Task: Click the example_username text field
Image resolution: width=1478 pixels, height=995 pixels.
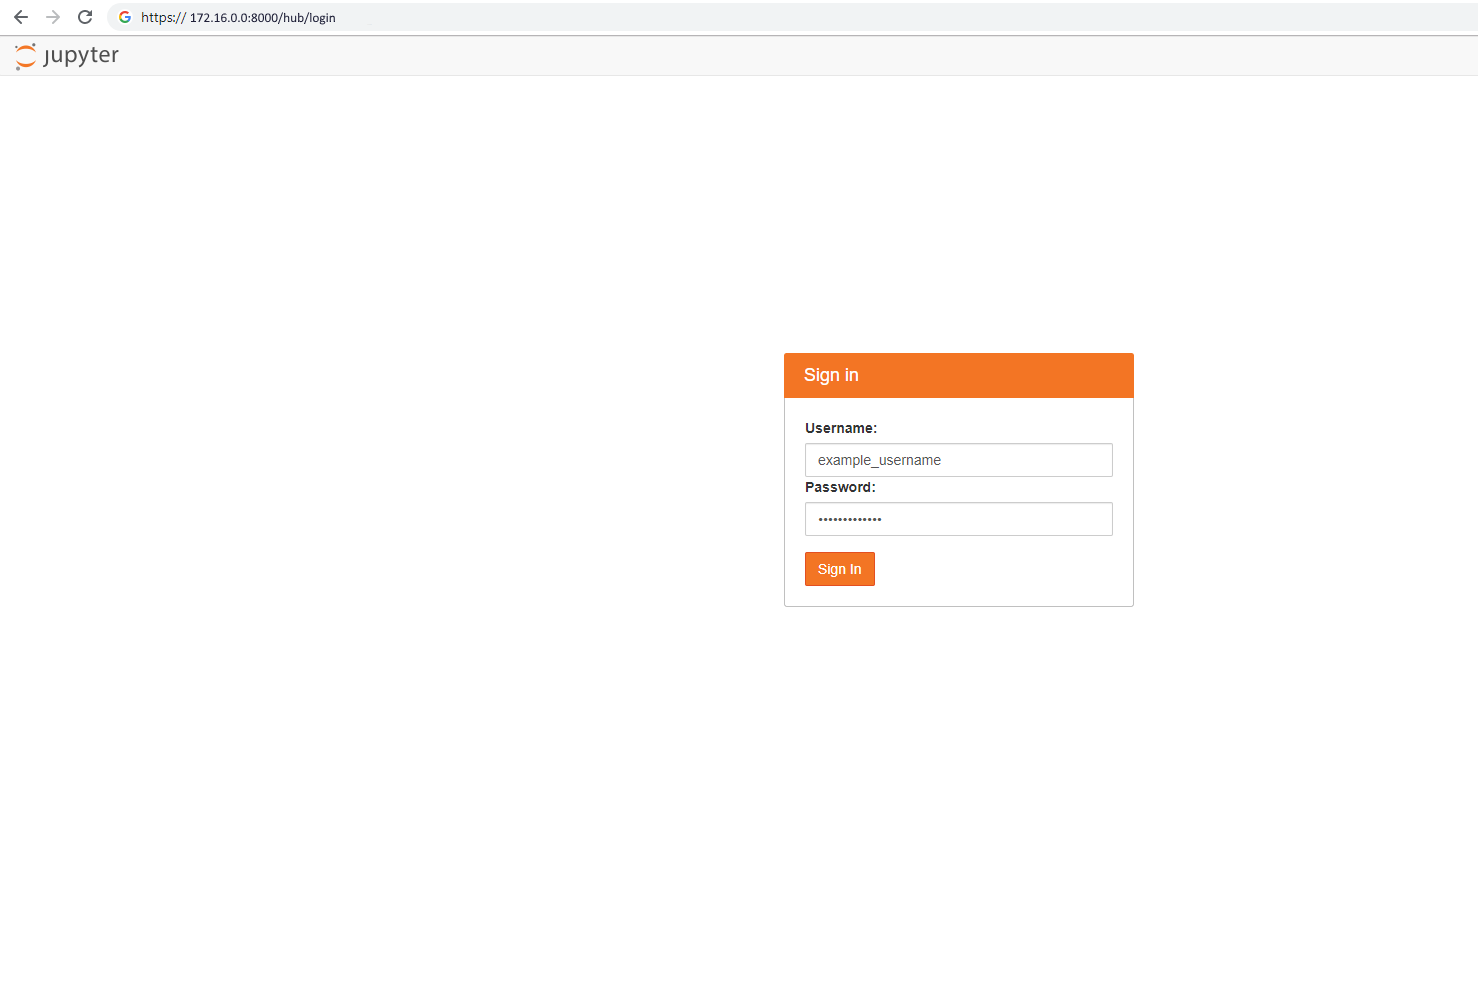Action: 958,459
